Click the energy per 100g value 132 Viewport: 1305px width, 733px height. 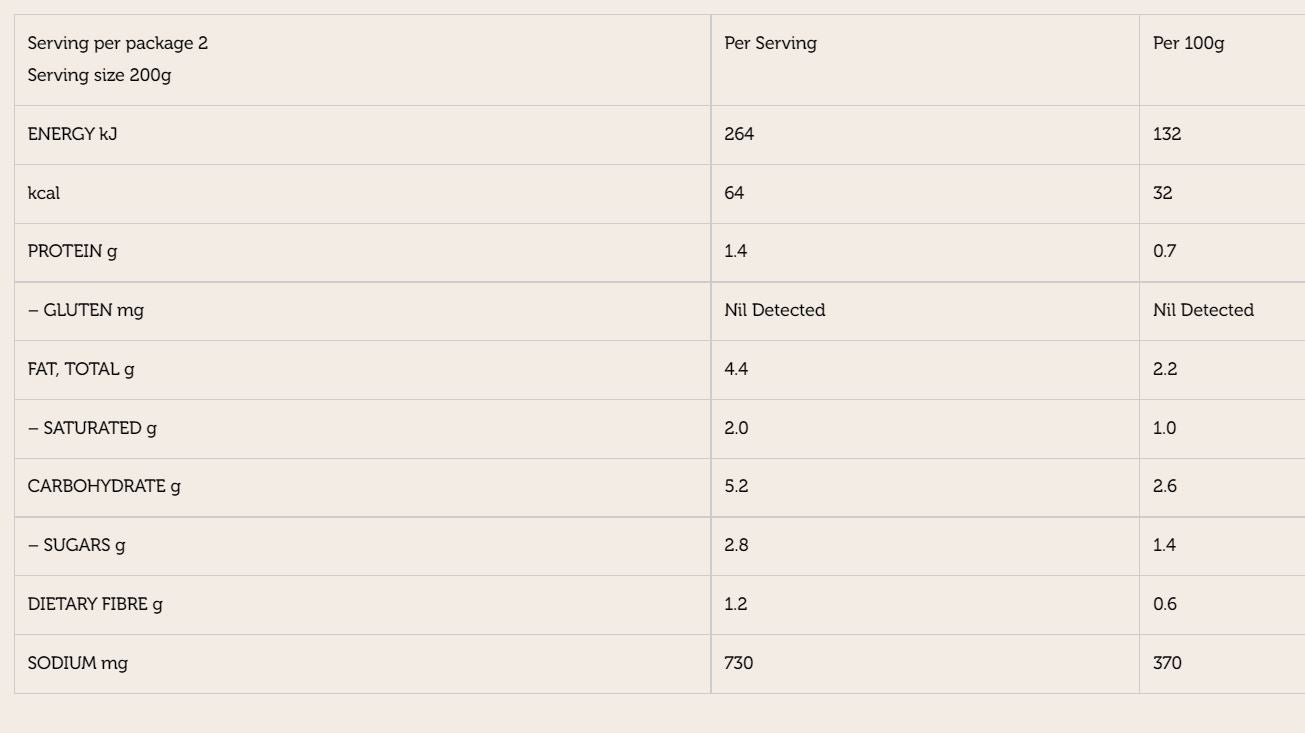(x=1167, y=134)
